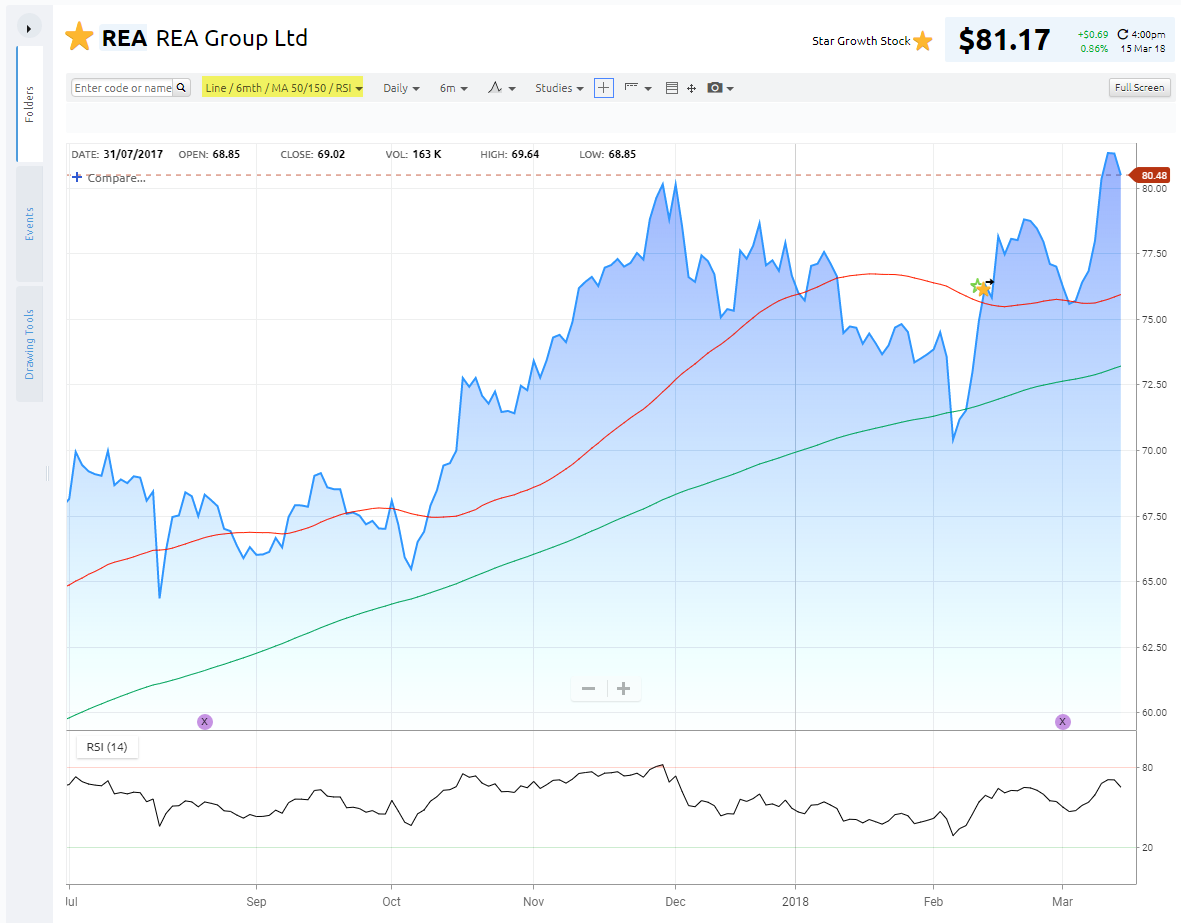Click the Nov axis label
The height and width of the screenshot is (923, 1181).
(x=533, y=902)
